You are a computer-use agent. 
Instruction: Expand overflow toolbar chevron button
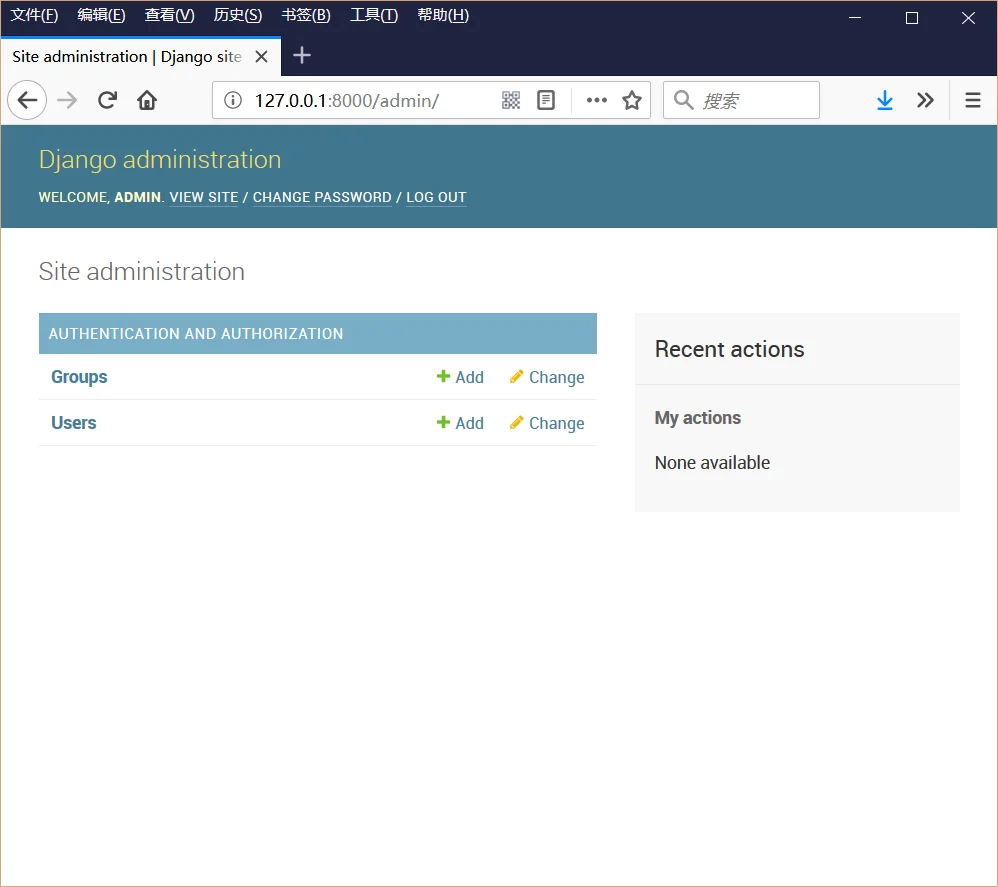(925, 100)
